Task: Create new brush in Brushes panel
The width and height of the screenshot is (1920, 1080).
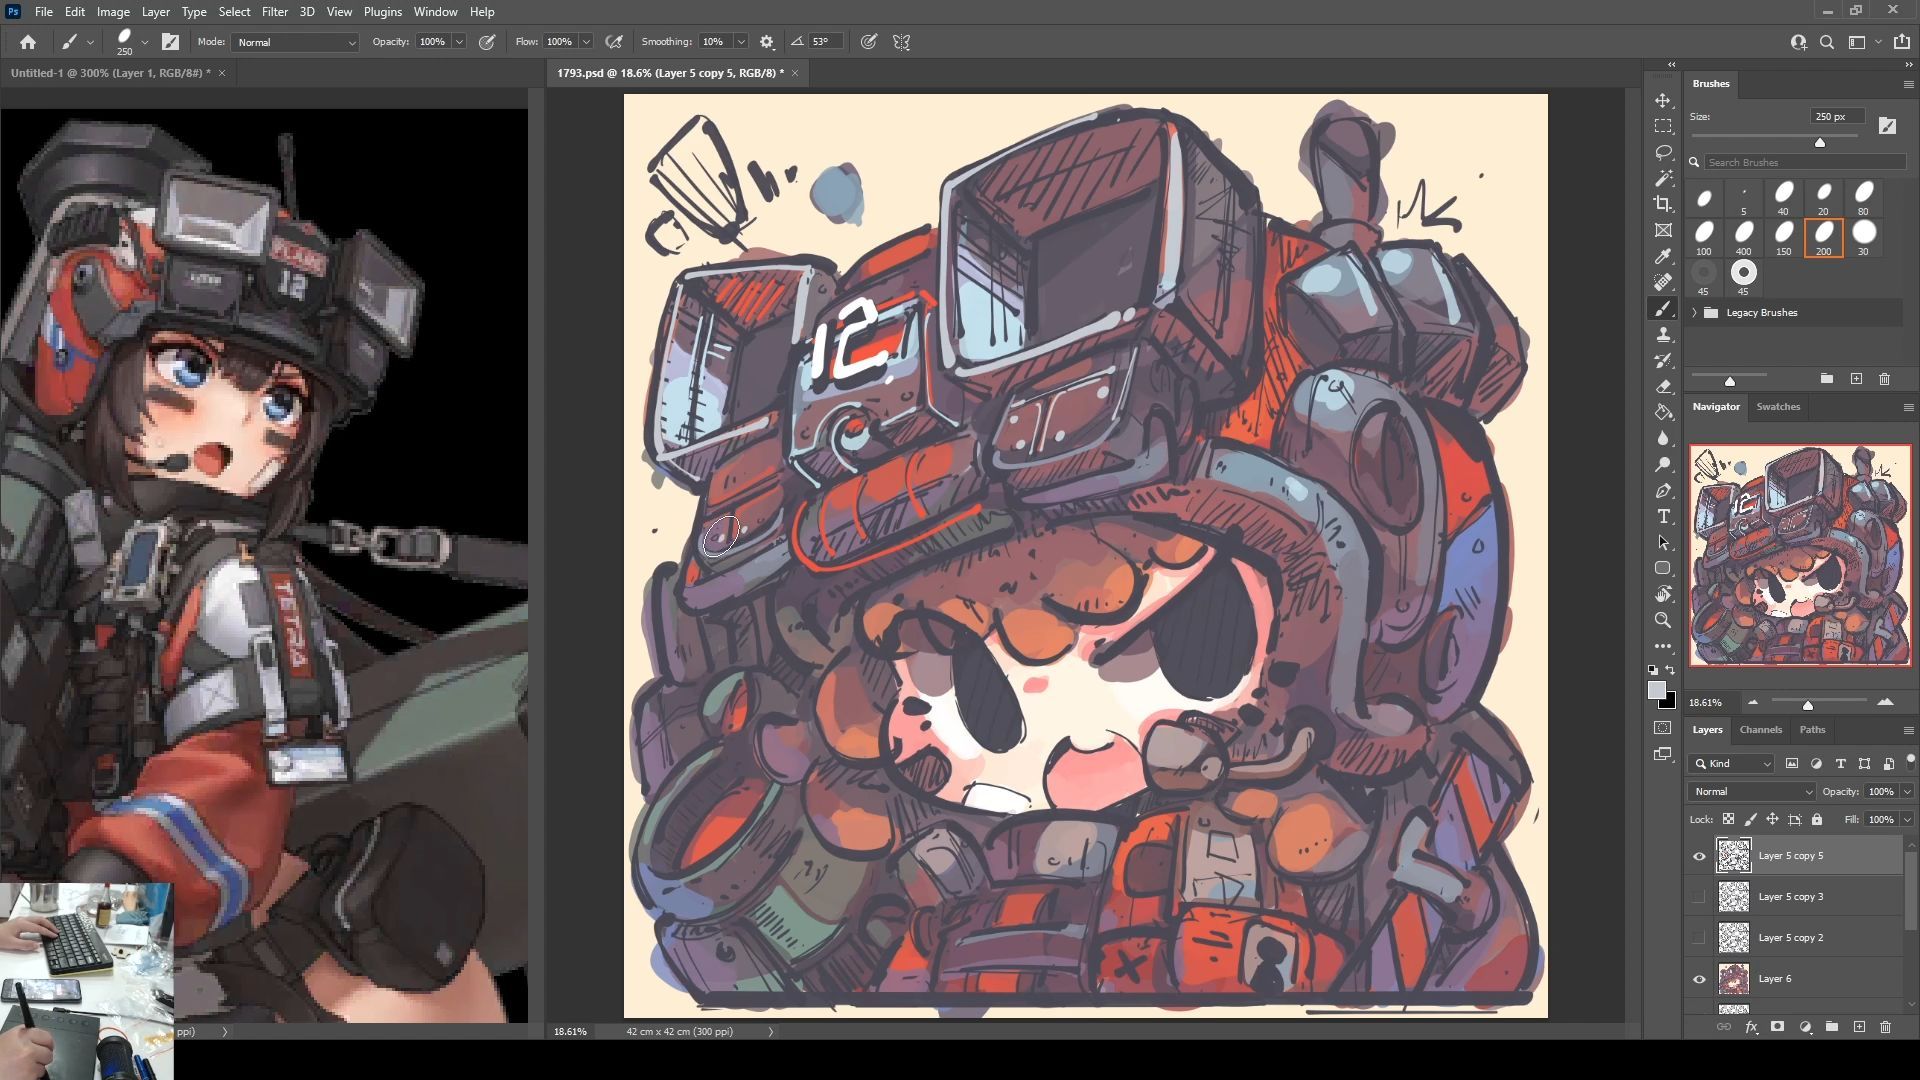Action: tap(1856, 379)
